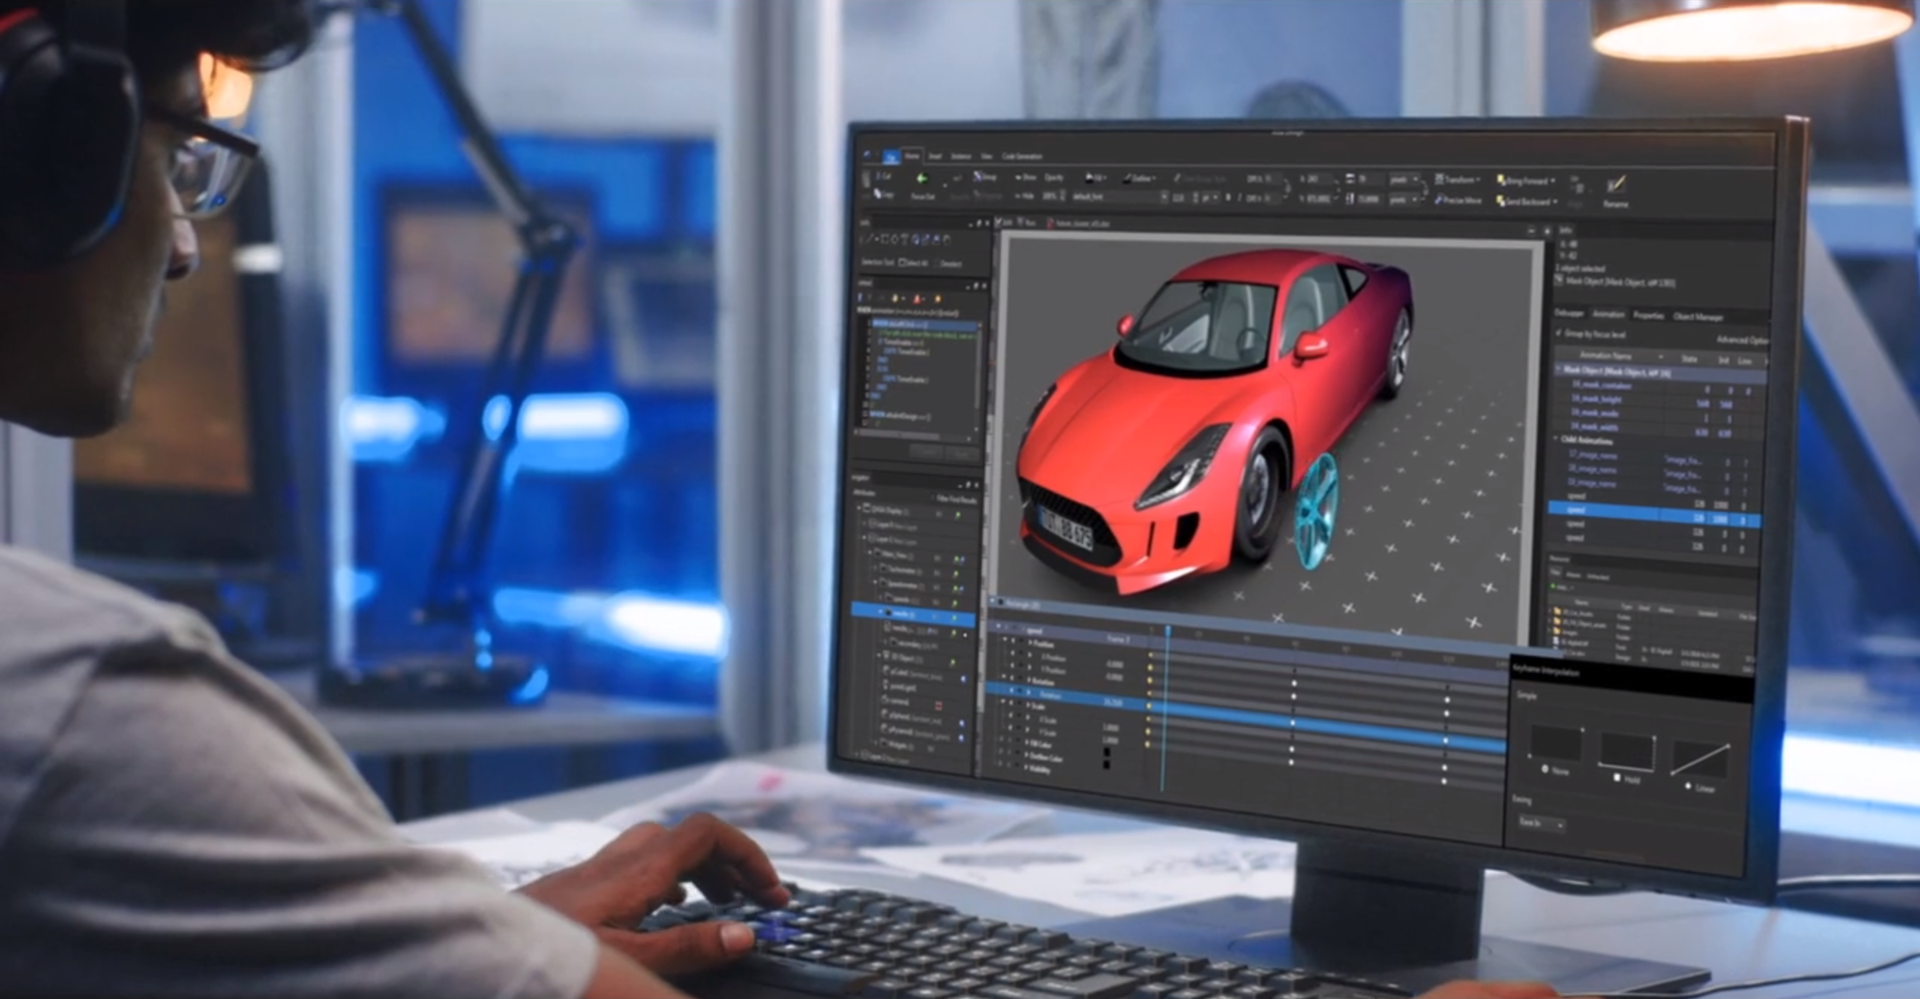The height and width of the screenshot is (999, 1920).
Task: Click the None curve preview thumbnail
Action: (1555, 743)
